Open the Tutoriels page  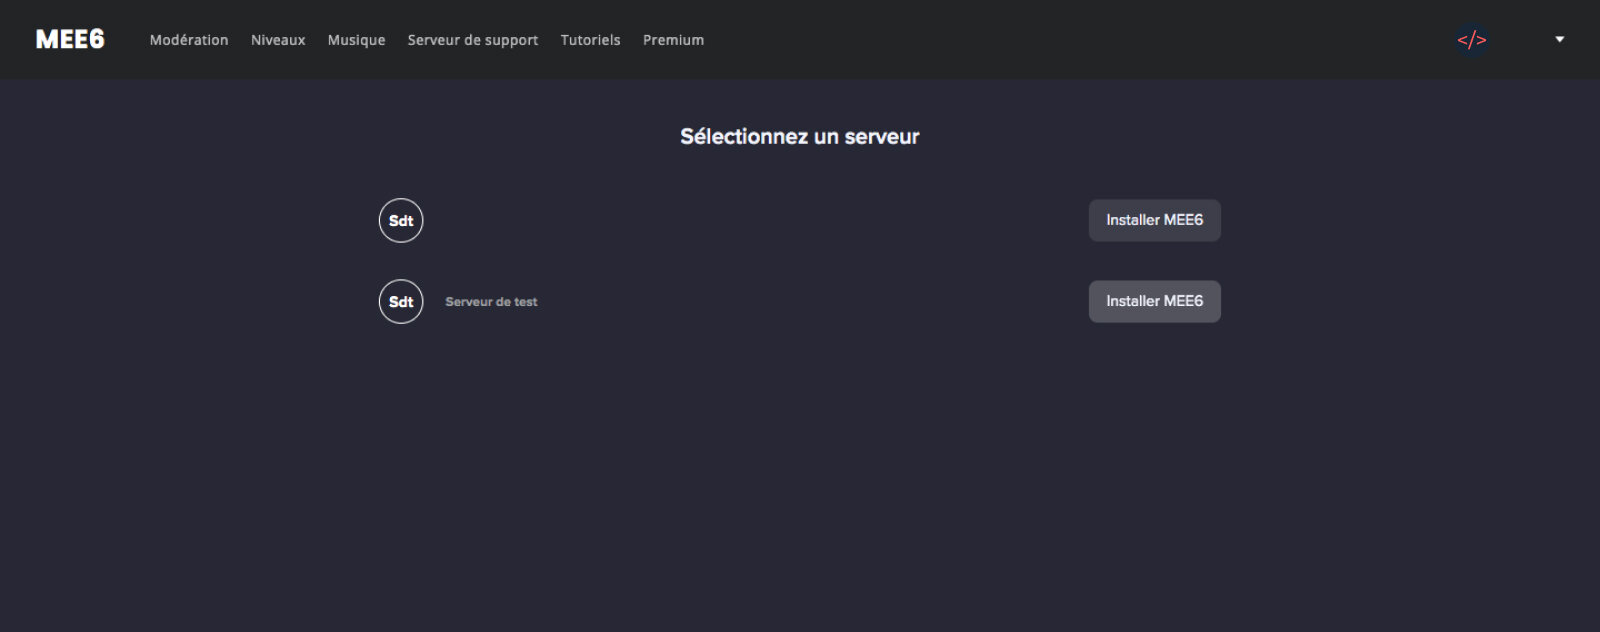click(590, 40)
